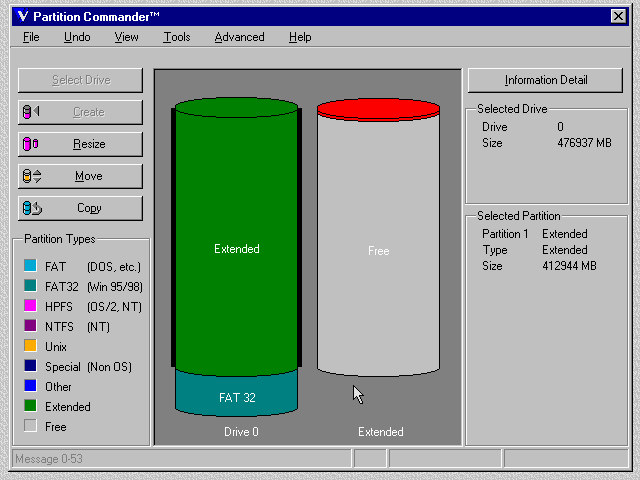Click the Special dark-blue color swatch
Image resolution: width=640 pixels, height=480 pixels.
(30, 365)
